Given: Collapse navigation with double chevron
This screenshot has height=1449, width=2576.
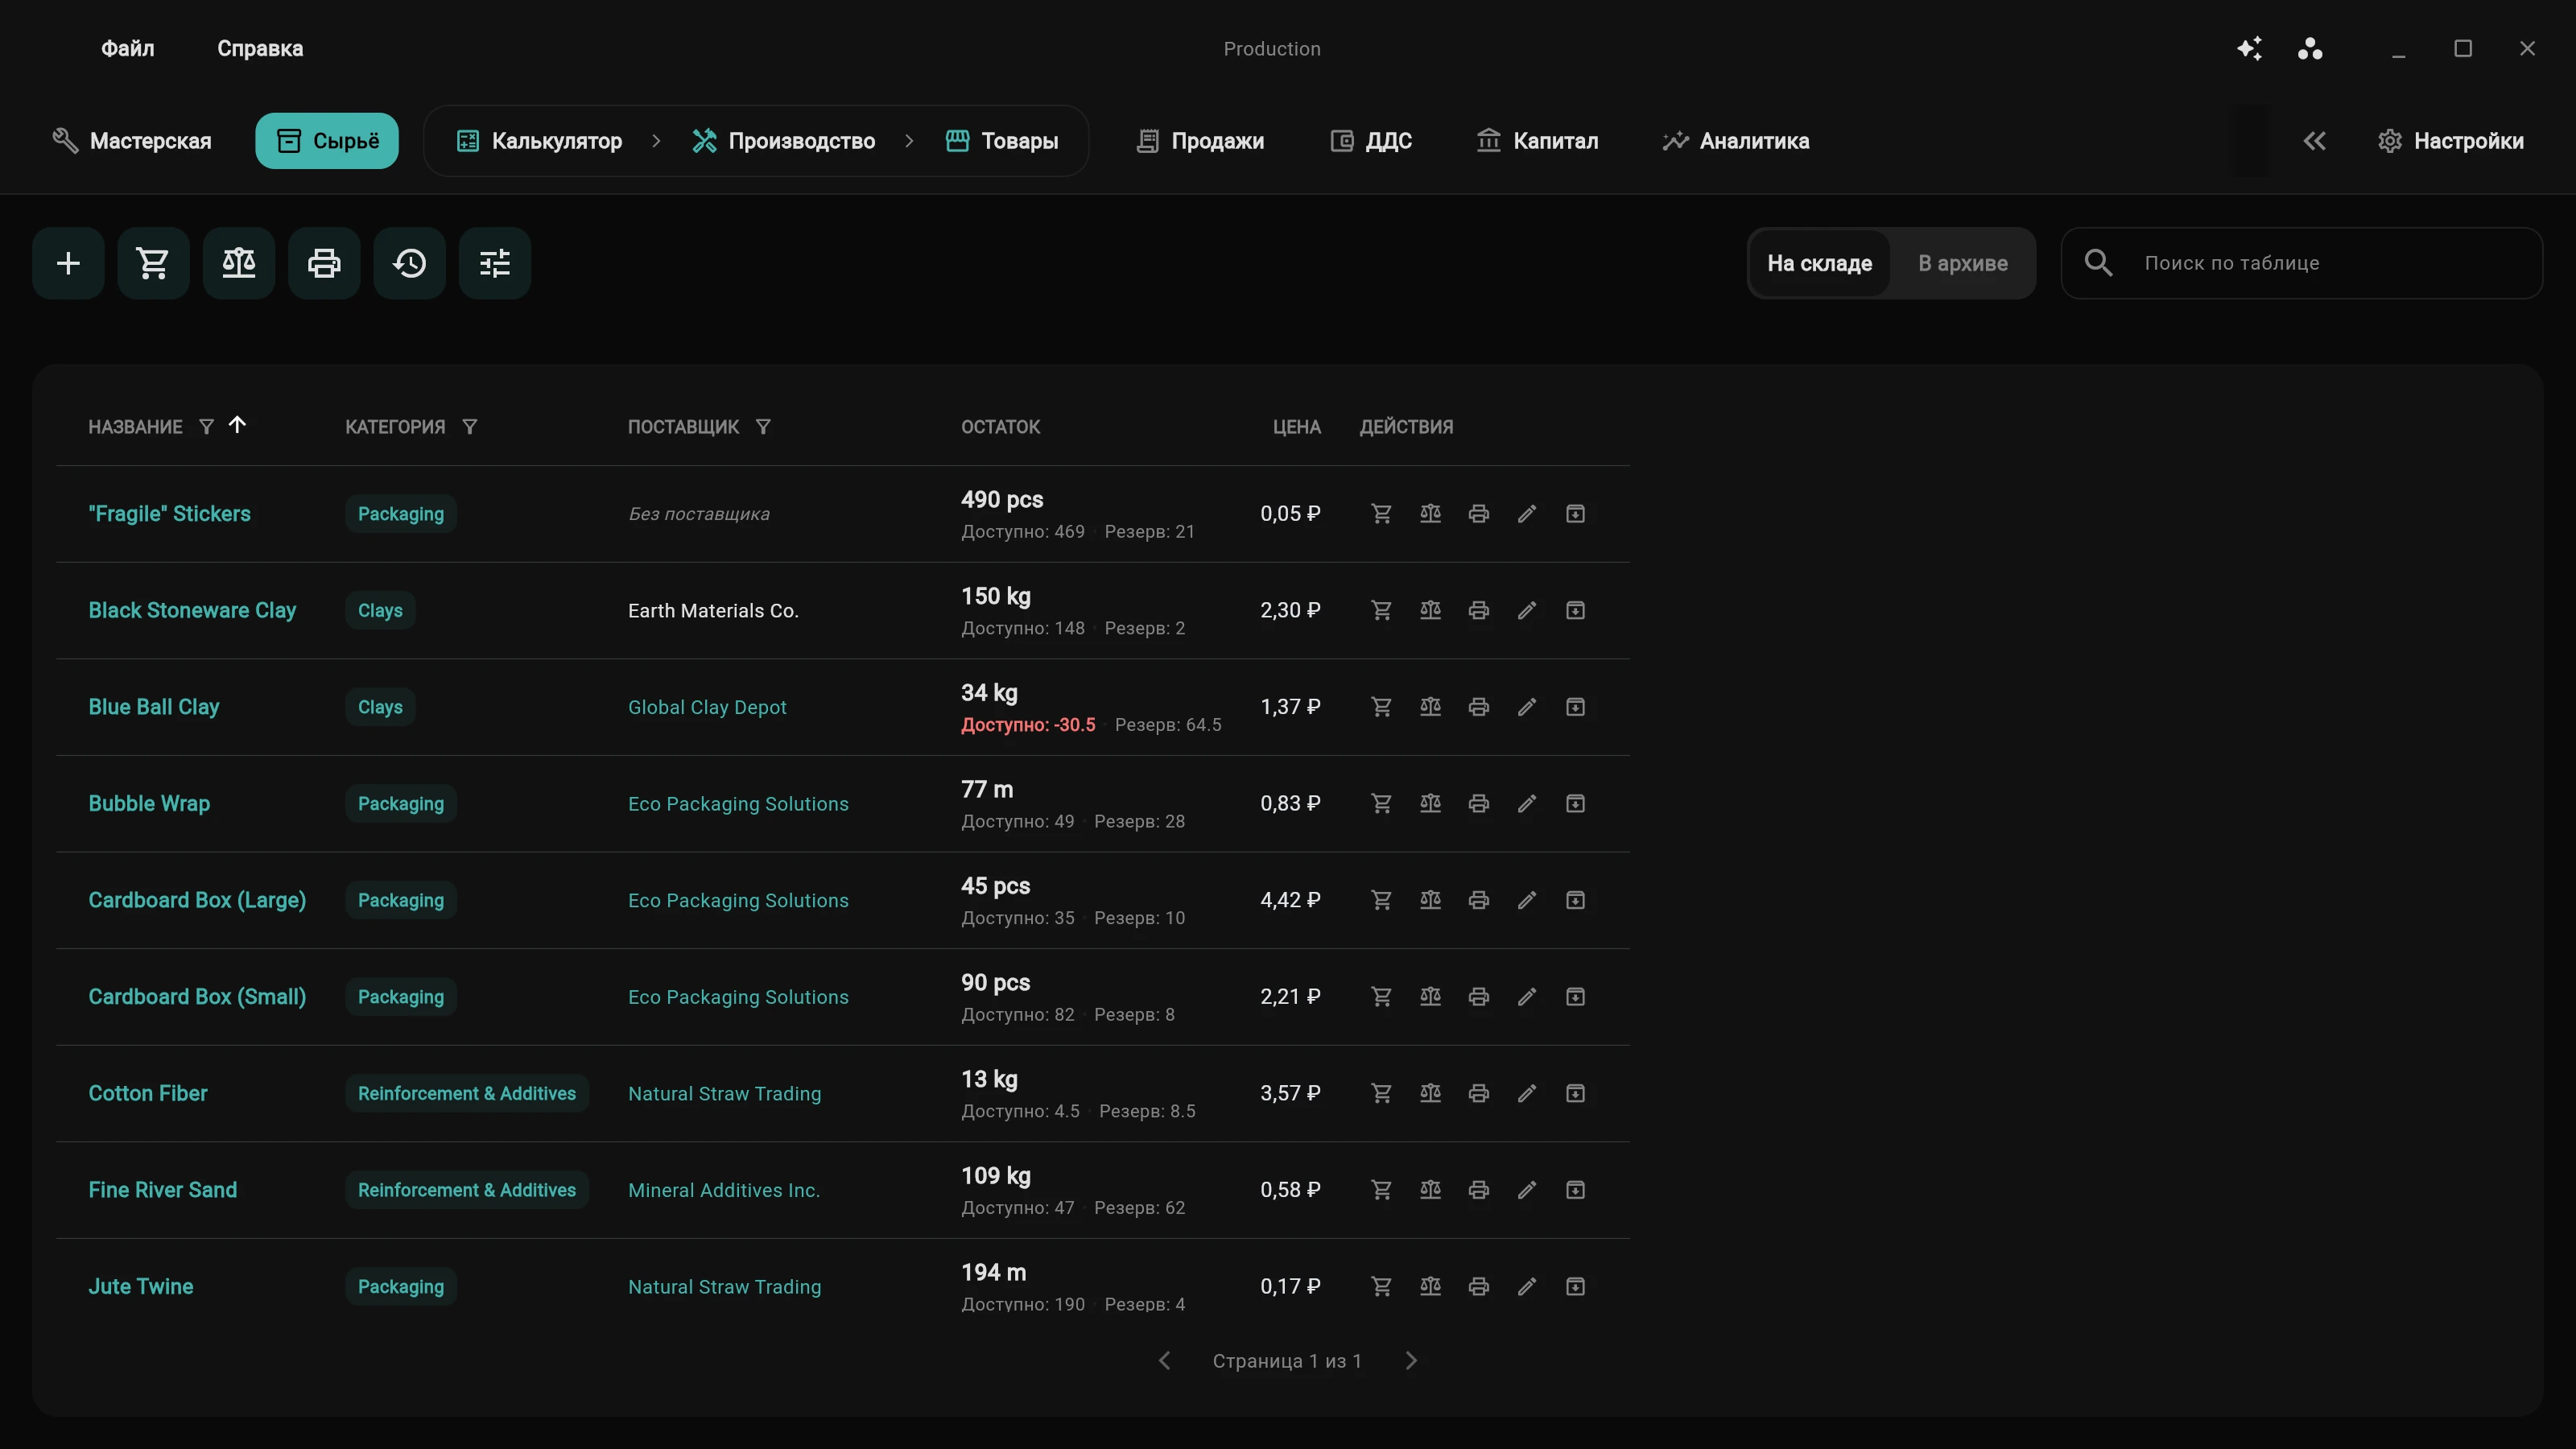Looking at the screenshot, I should click(2314, 141).
